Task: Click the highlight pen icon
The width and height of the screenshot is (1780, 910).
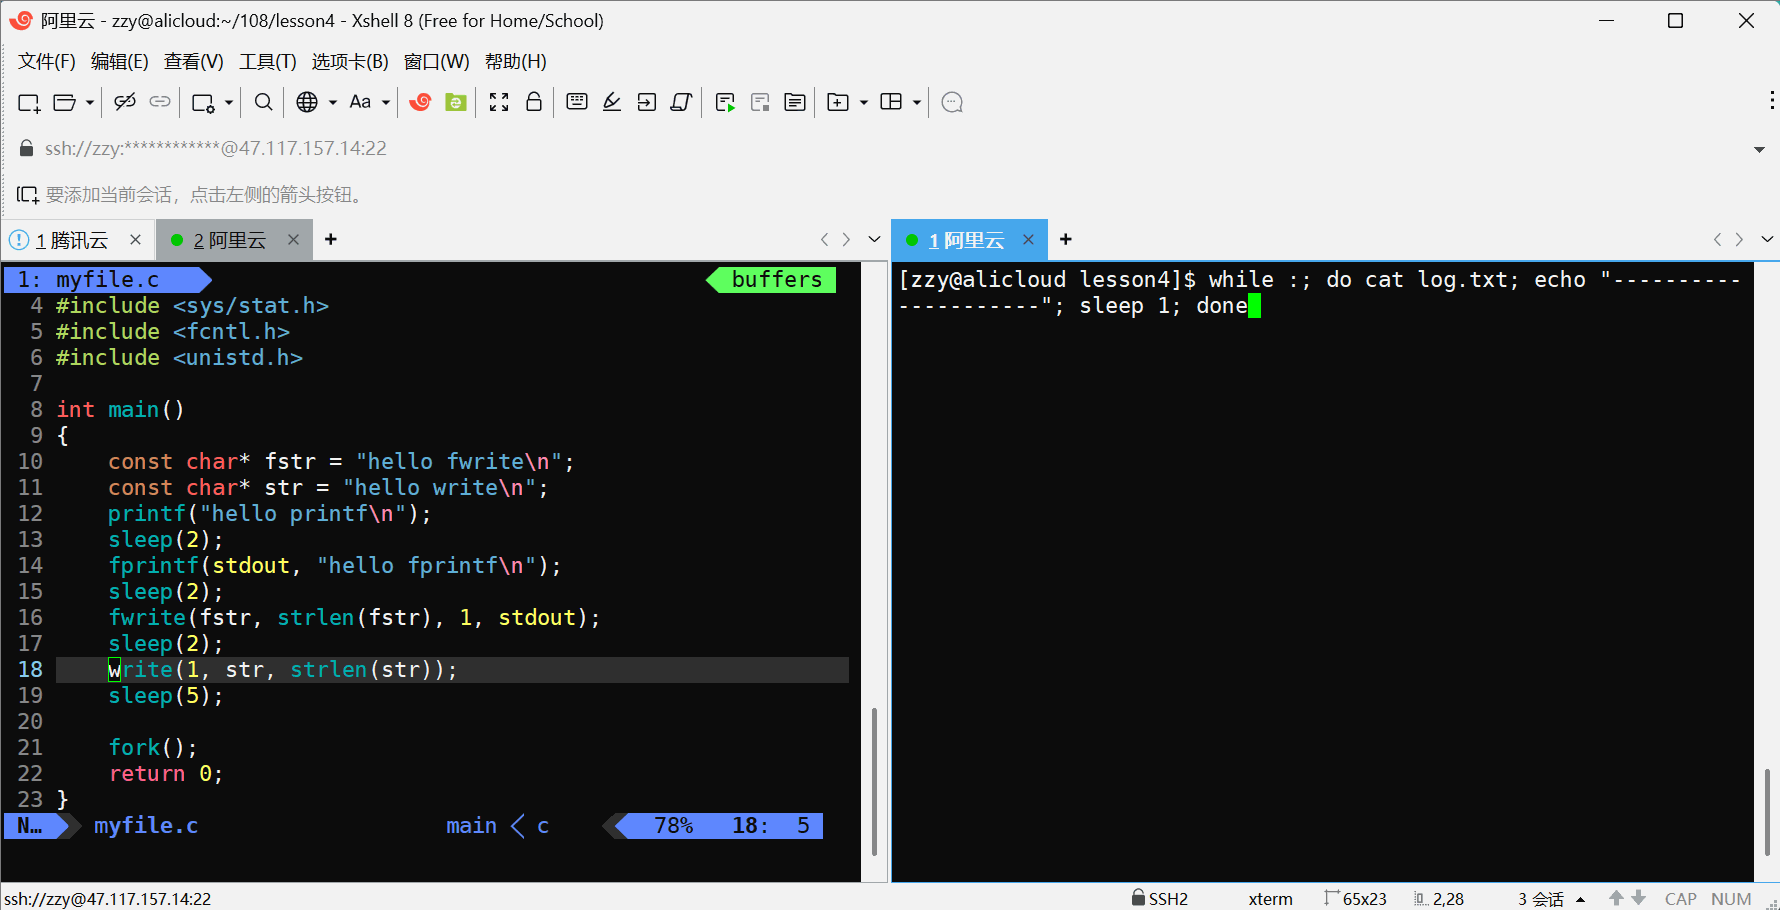Action: point(612,102)
